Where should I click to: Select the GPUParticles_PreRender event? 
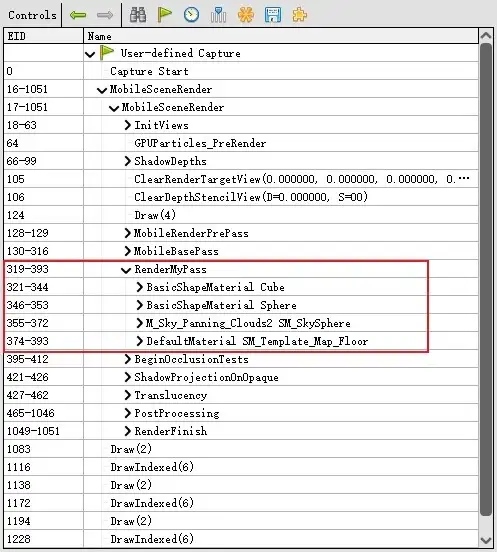(200, 143)
